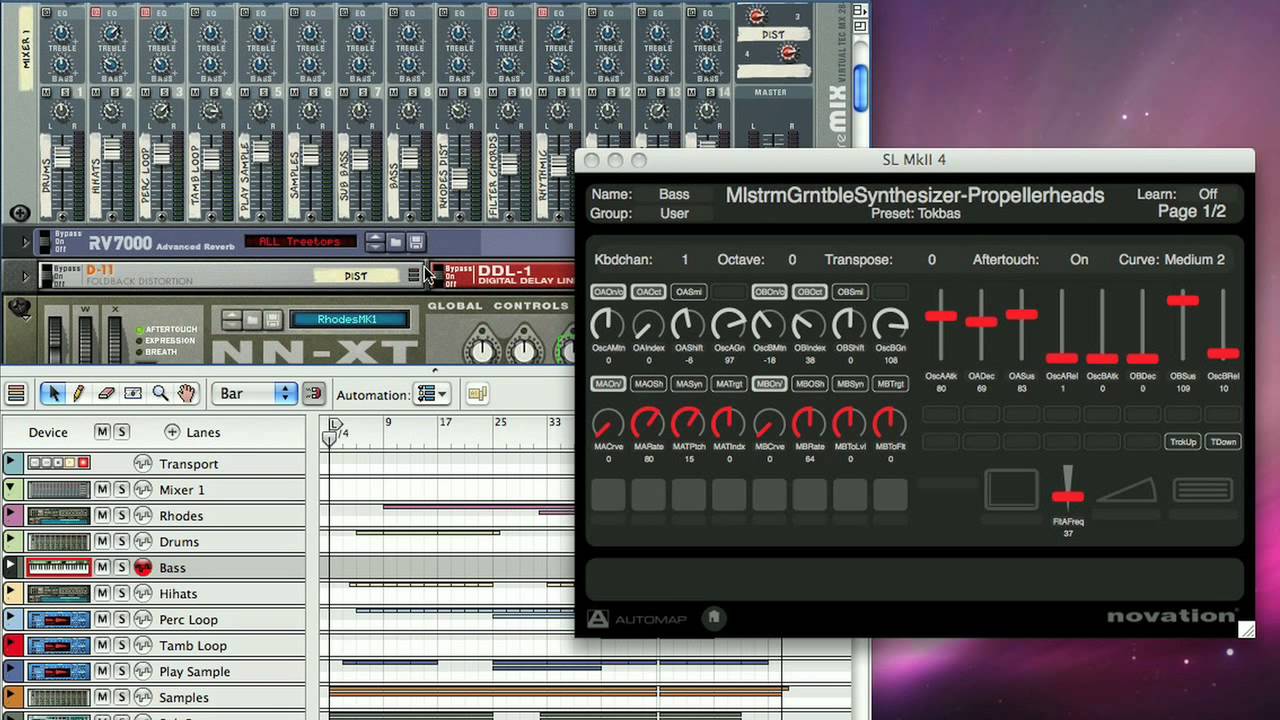Select the arrow Selection tool in sequencer toolbar
This screenshot has width=1280, height=720.
[52, 394]
